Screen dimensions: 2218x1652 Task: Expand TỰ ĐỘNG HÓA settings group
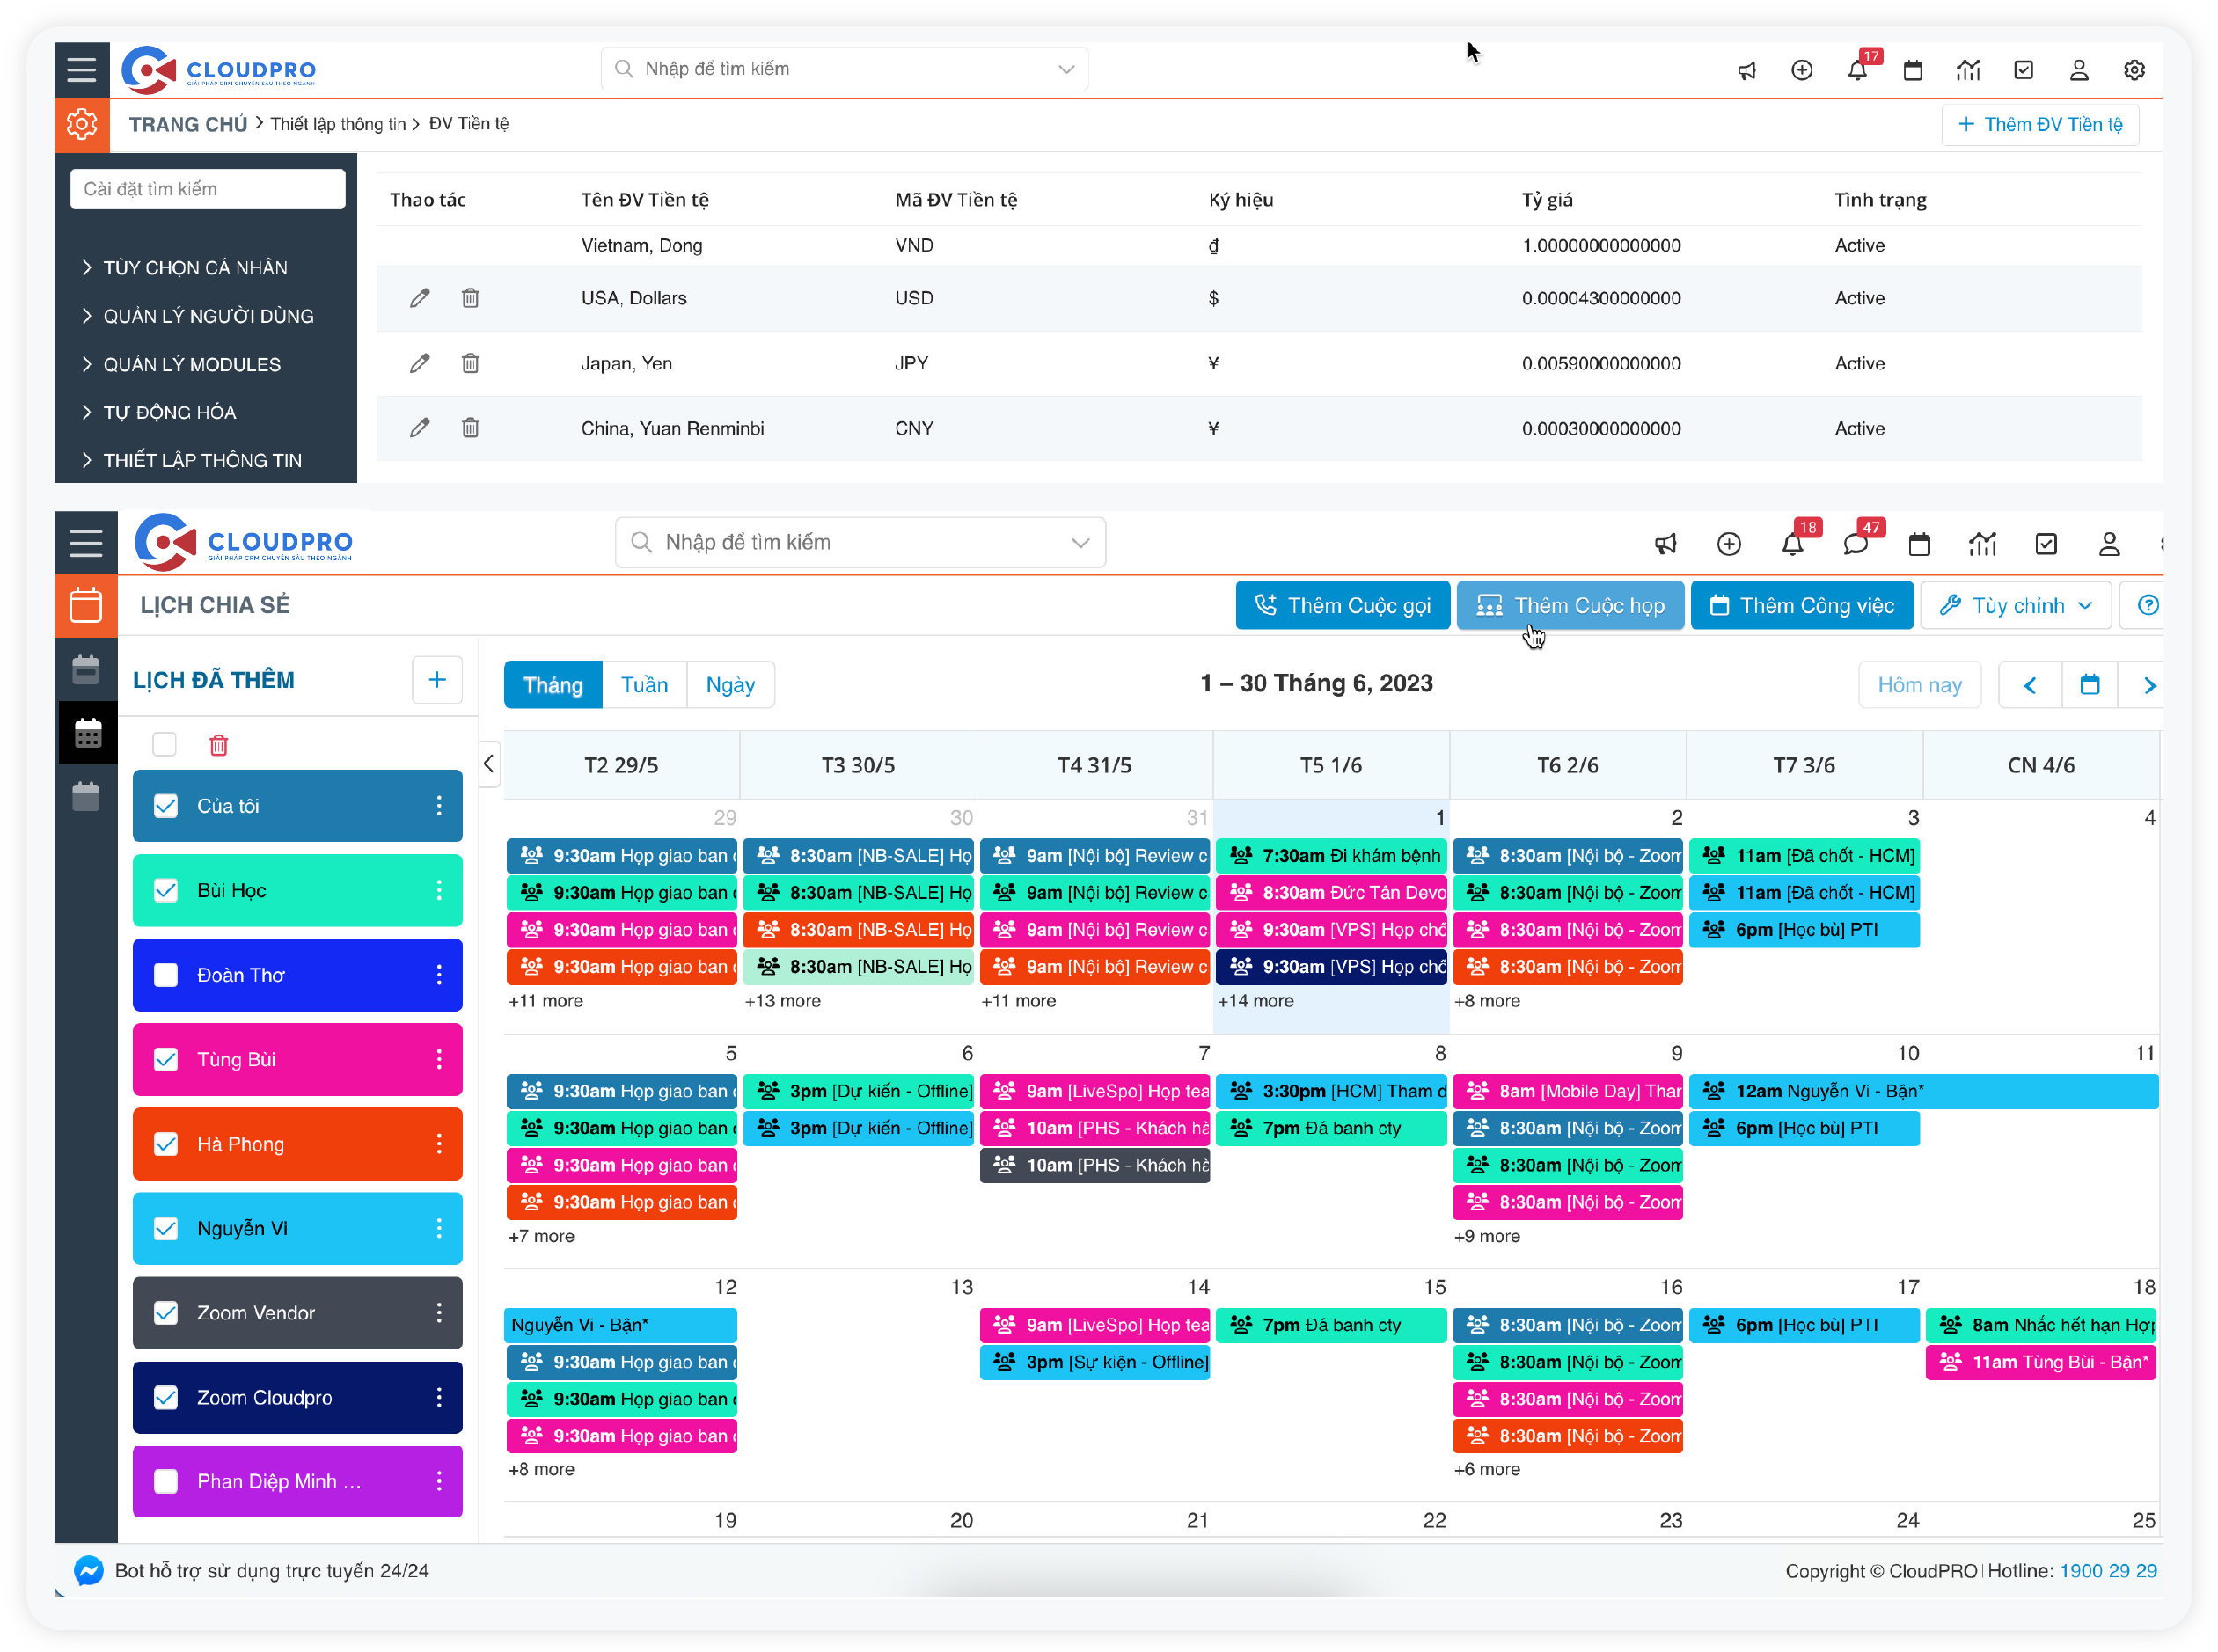coord(169,412)
